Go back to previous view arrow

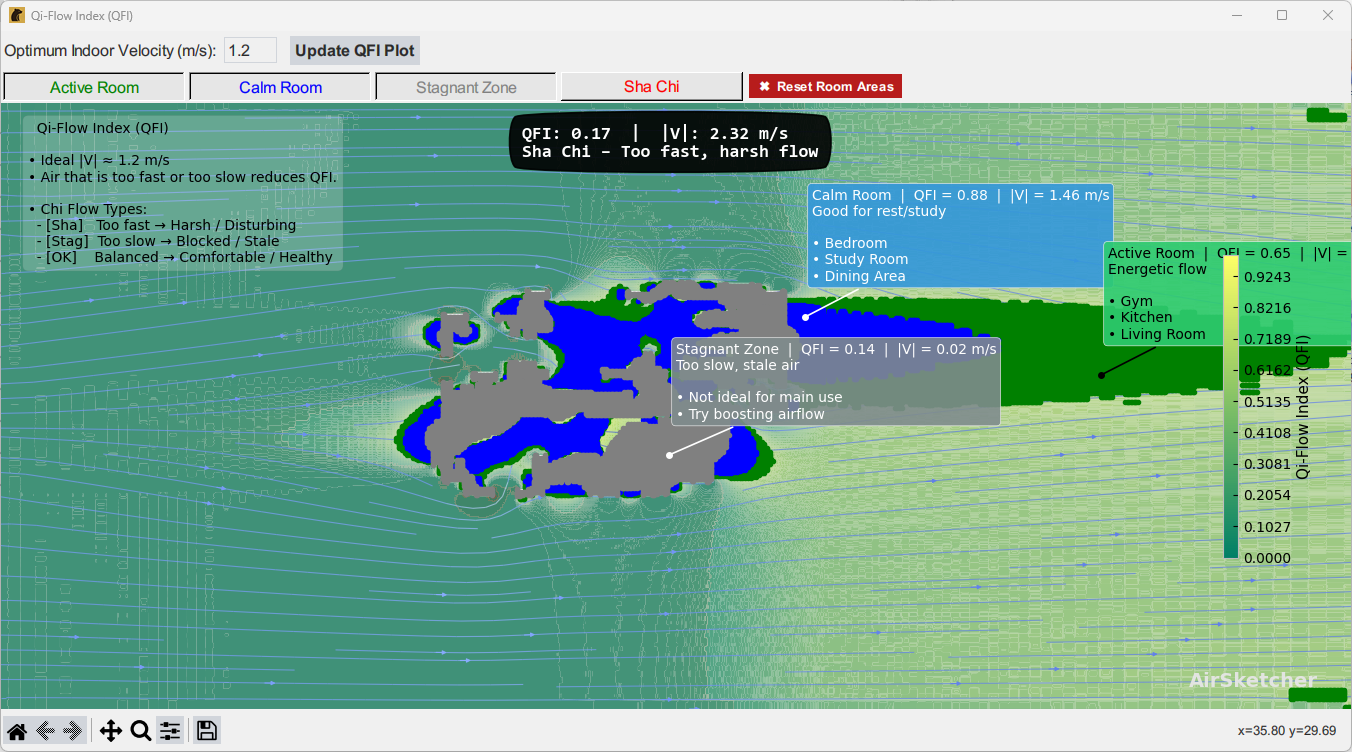[45, 731]
